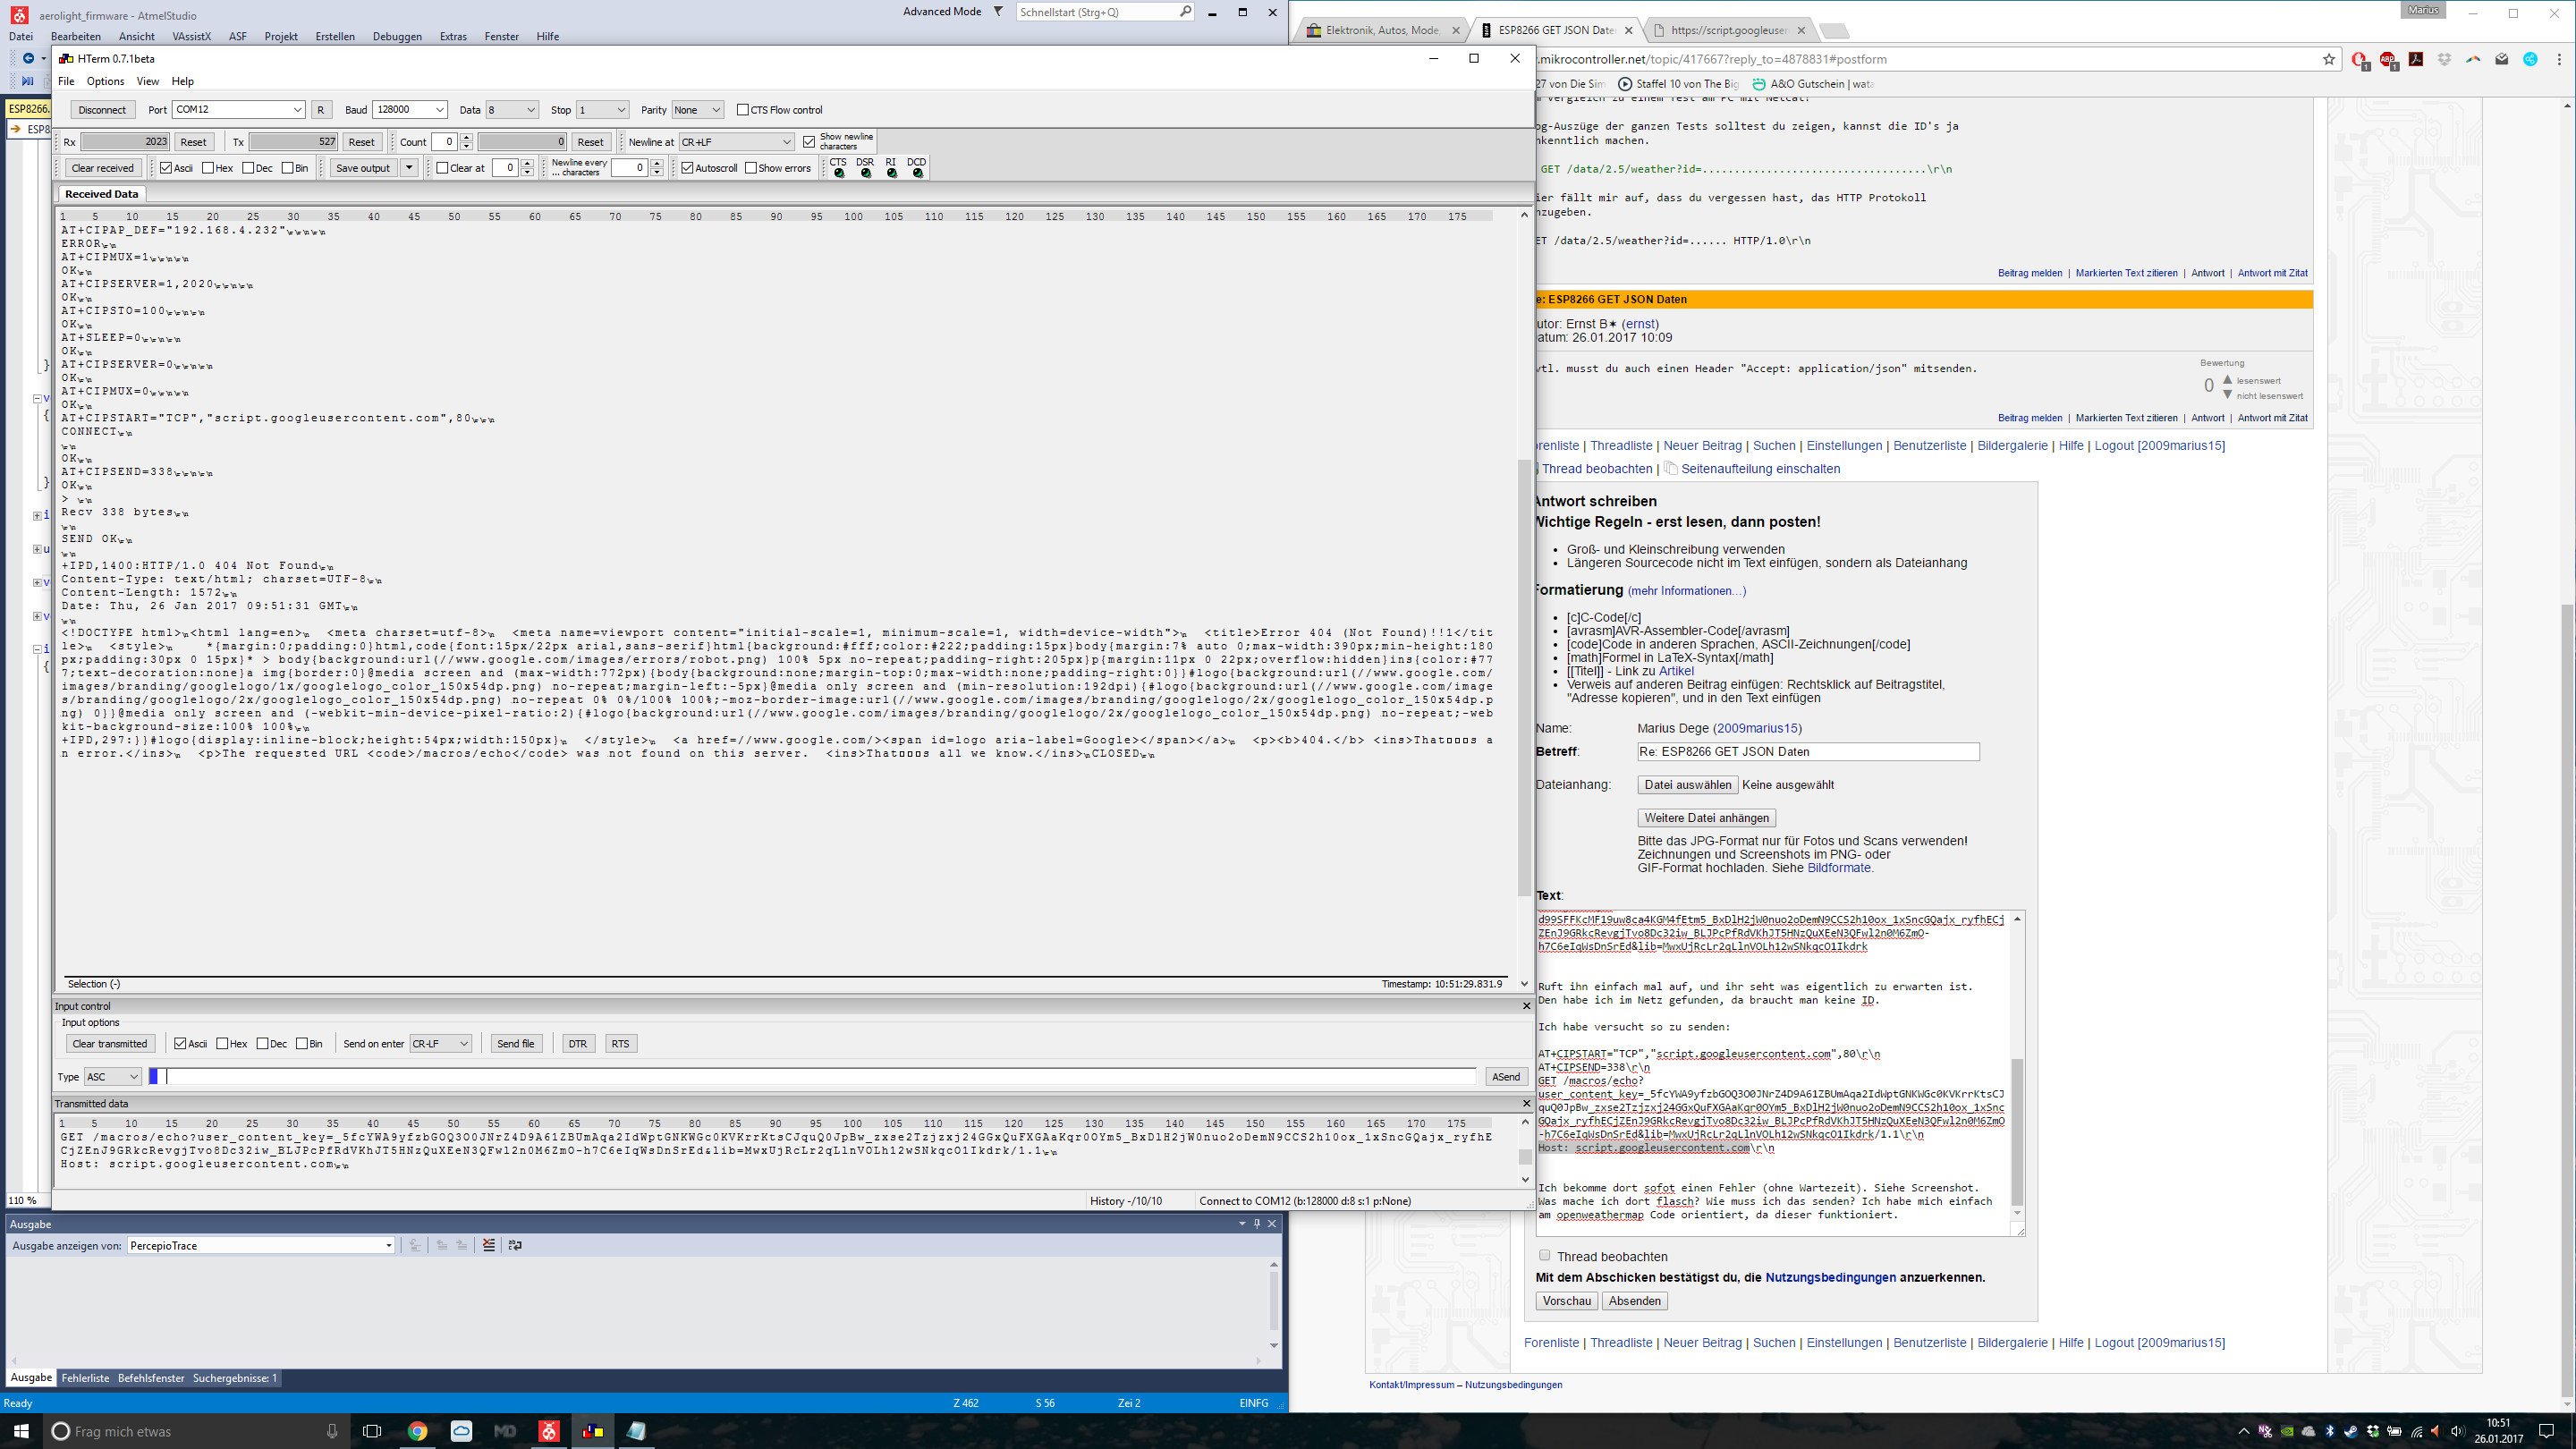Image resolution: width=2576 pixels, height=1449 pixels.
Task: Close the HTerm Input control panel
Action: point(1526,1006)
